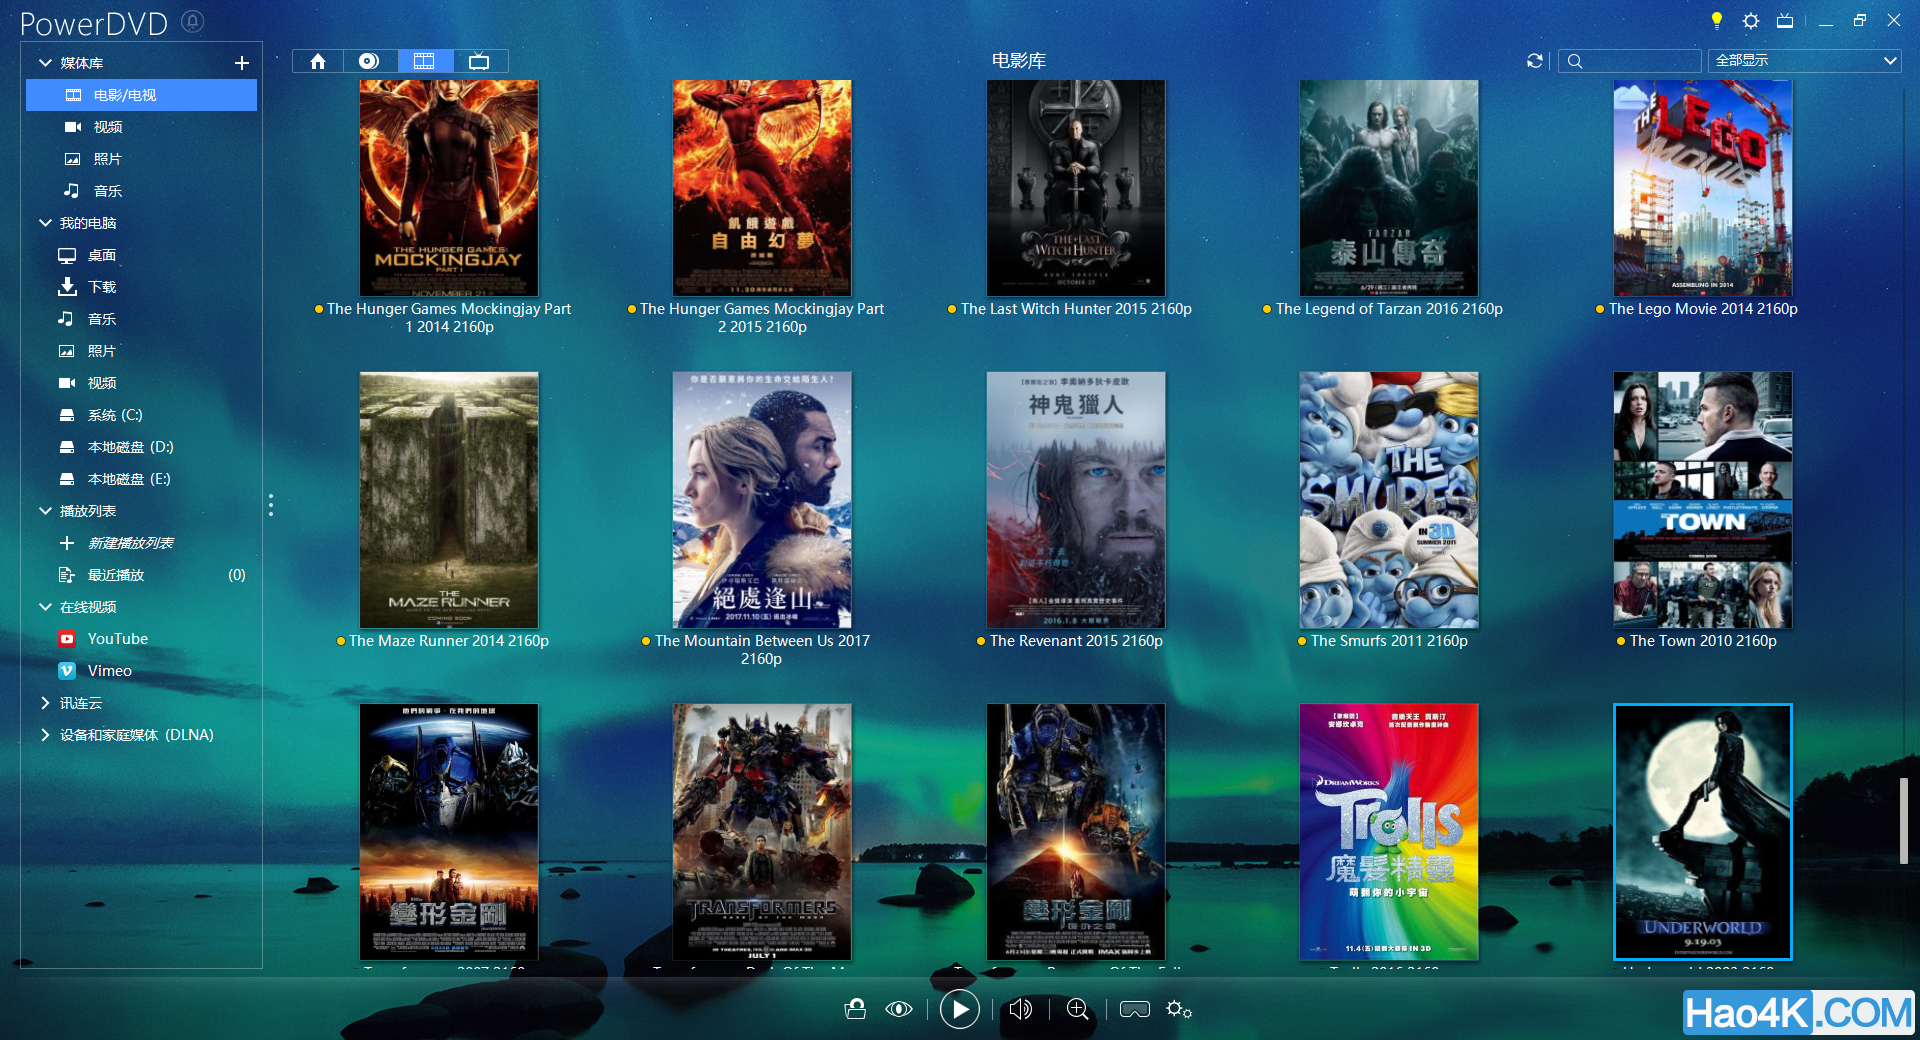This screenshot has width=1920, height=1040.
Task: Click title text The Revenant 2015 2160p
Action: point(1076,641)
